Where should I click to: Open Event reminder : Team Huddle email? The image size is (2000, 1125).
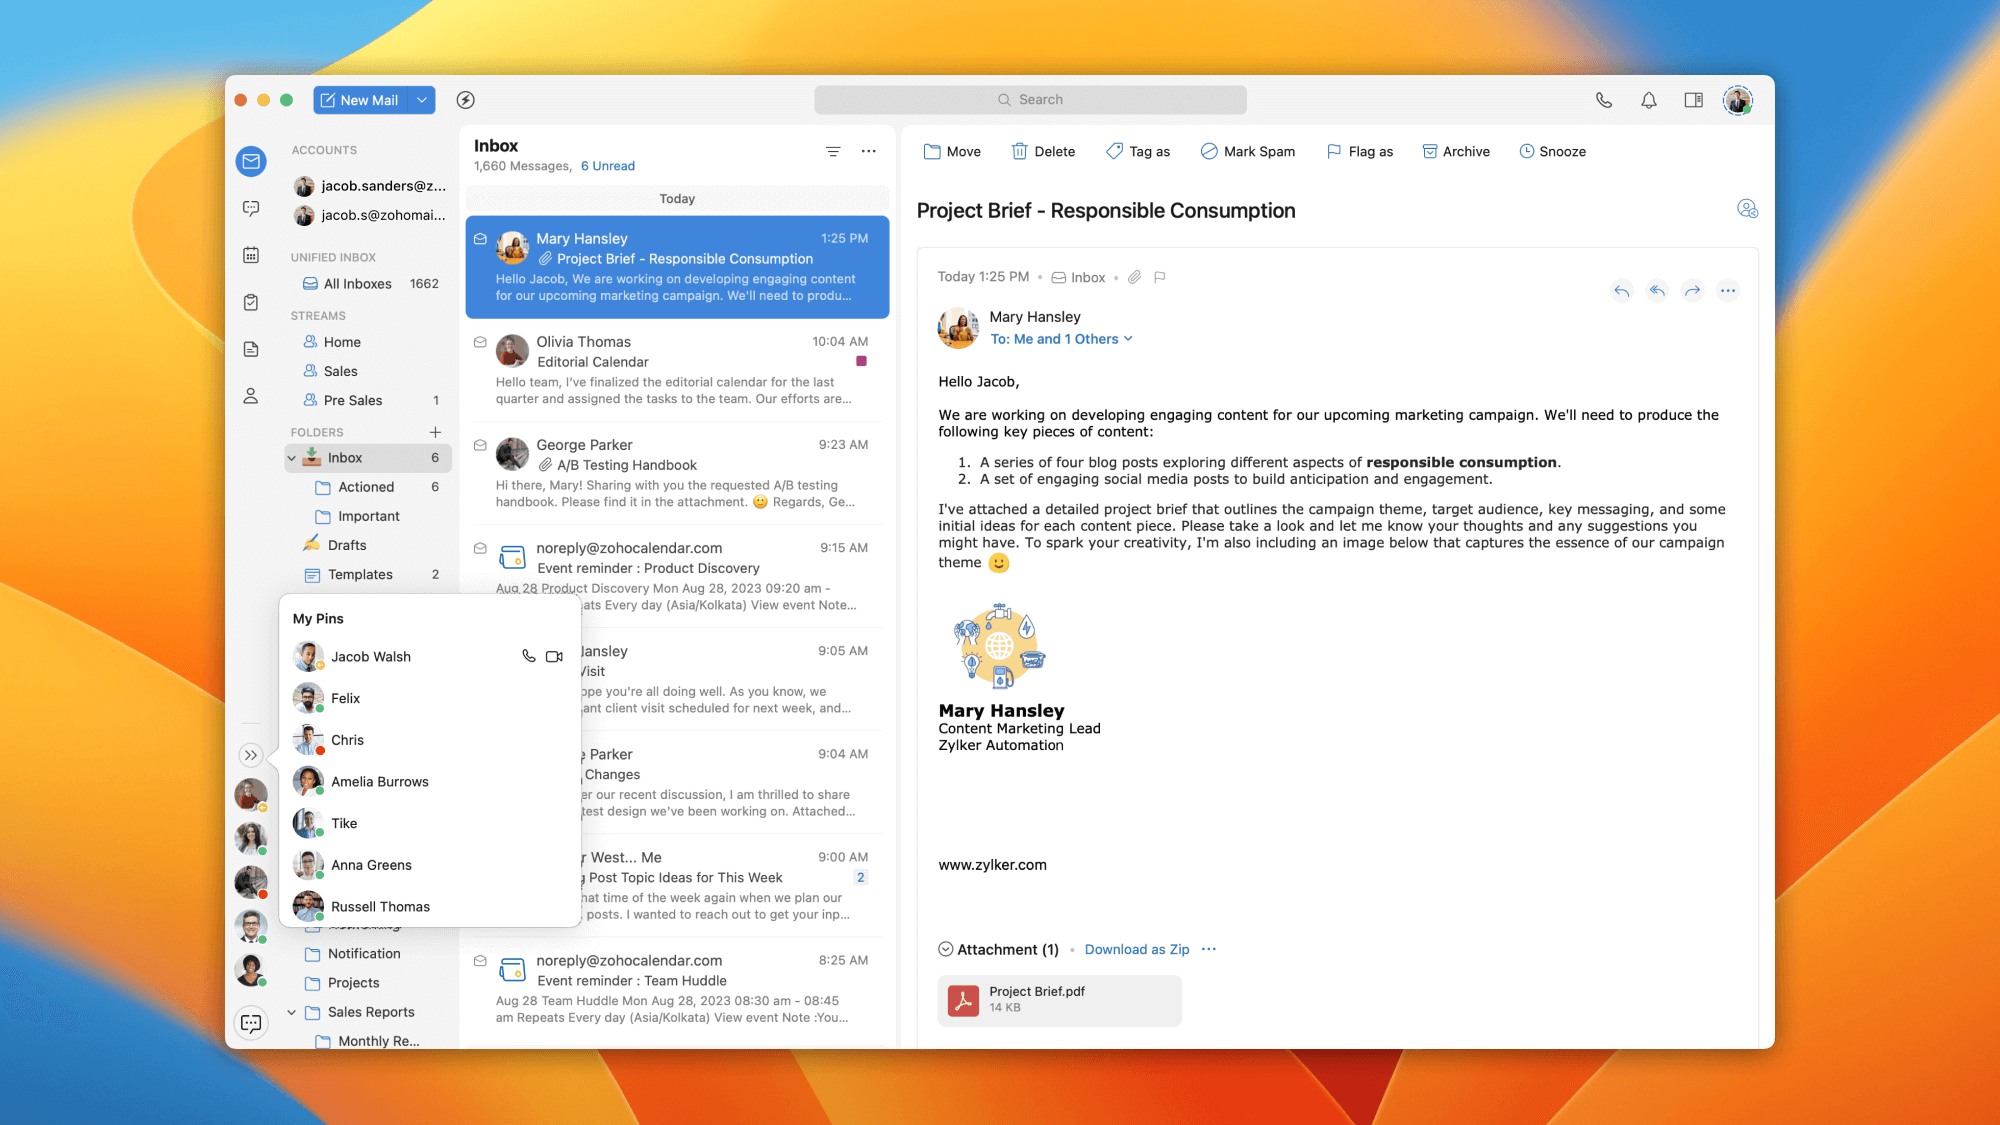[677, 989]
